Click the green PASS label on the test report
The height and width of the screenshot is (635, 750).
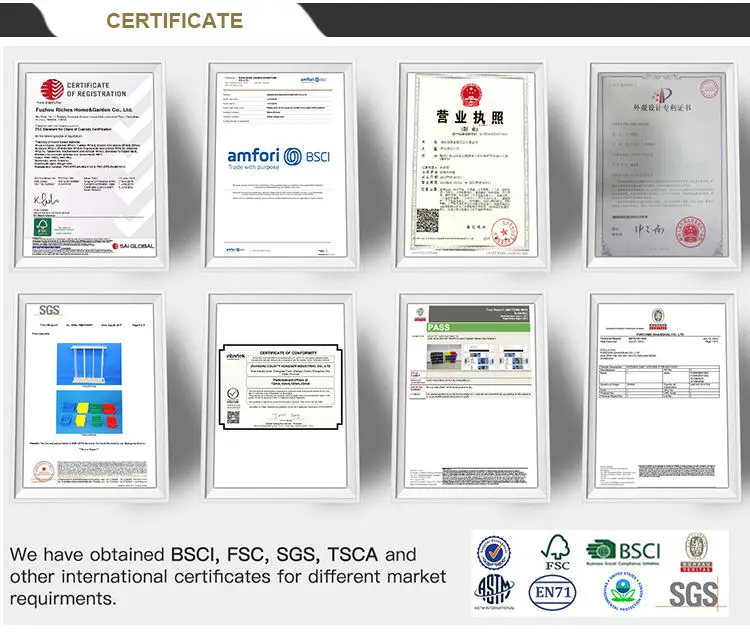pos(478,328)
